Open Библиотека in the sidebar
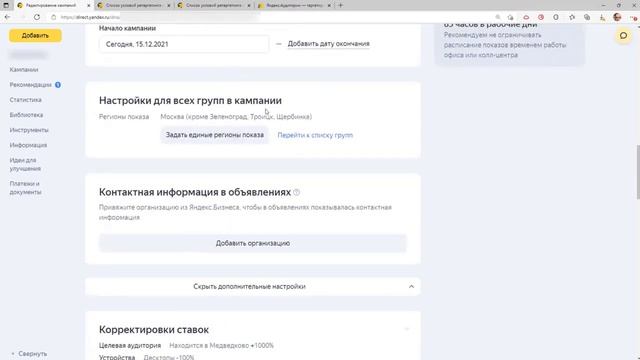Image resolution: width=640 pixels, height=360 pixels. click(26, 115)
